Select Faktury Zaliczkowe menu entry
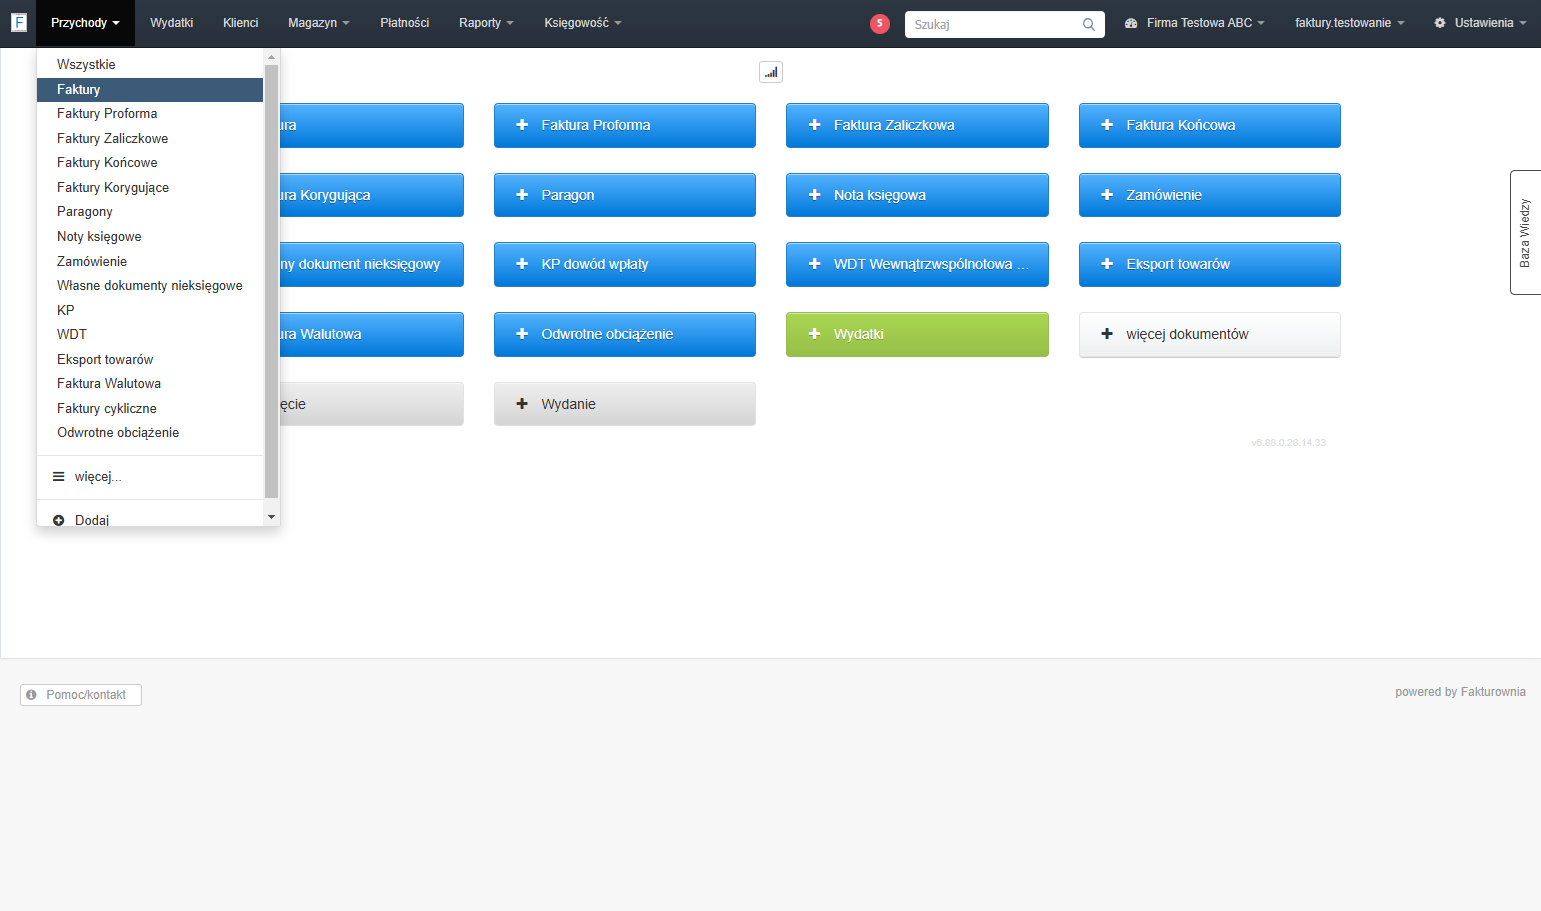 click(x=150, y=139)
